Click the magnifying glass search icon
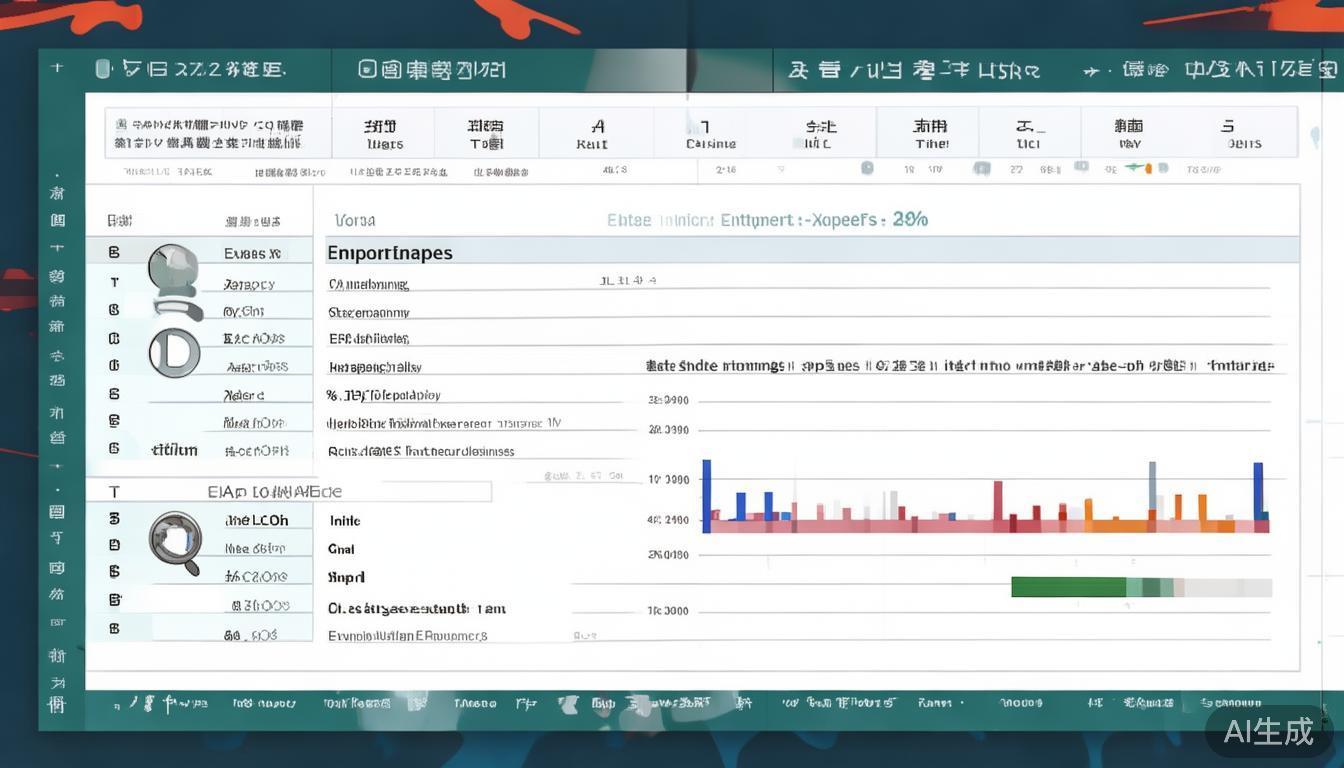Viewport: 1344px width, 768px height. (x=176, y=541)
